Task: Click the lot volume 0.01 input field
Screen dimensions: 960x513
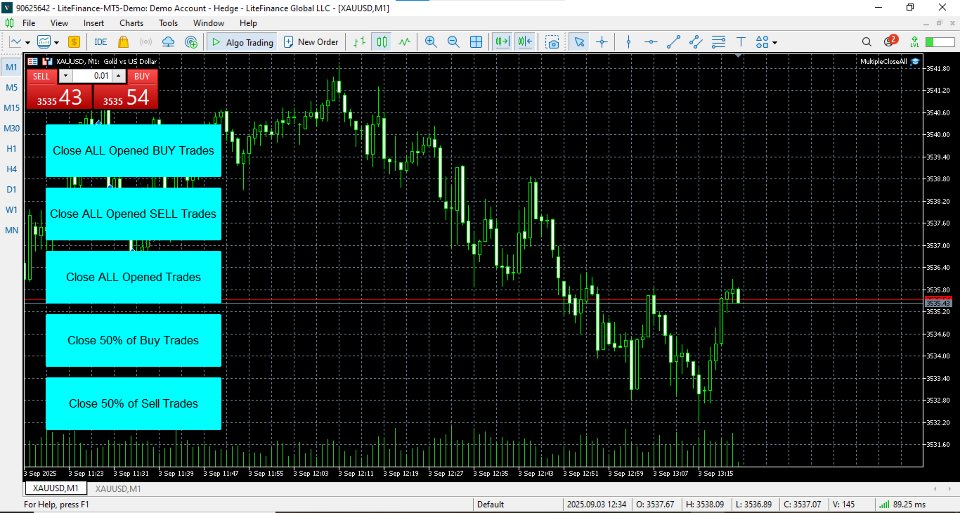Action: 92,77
